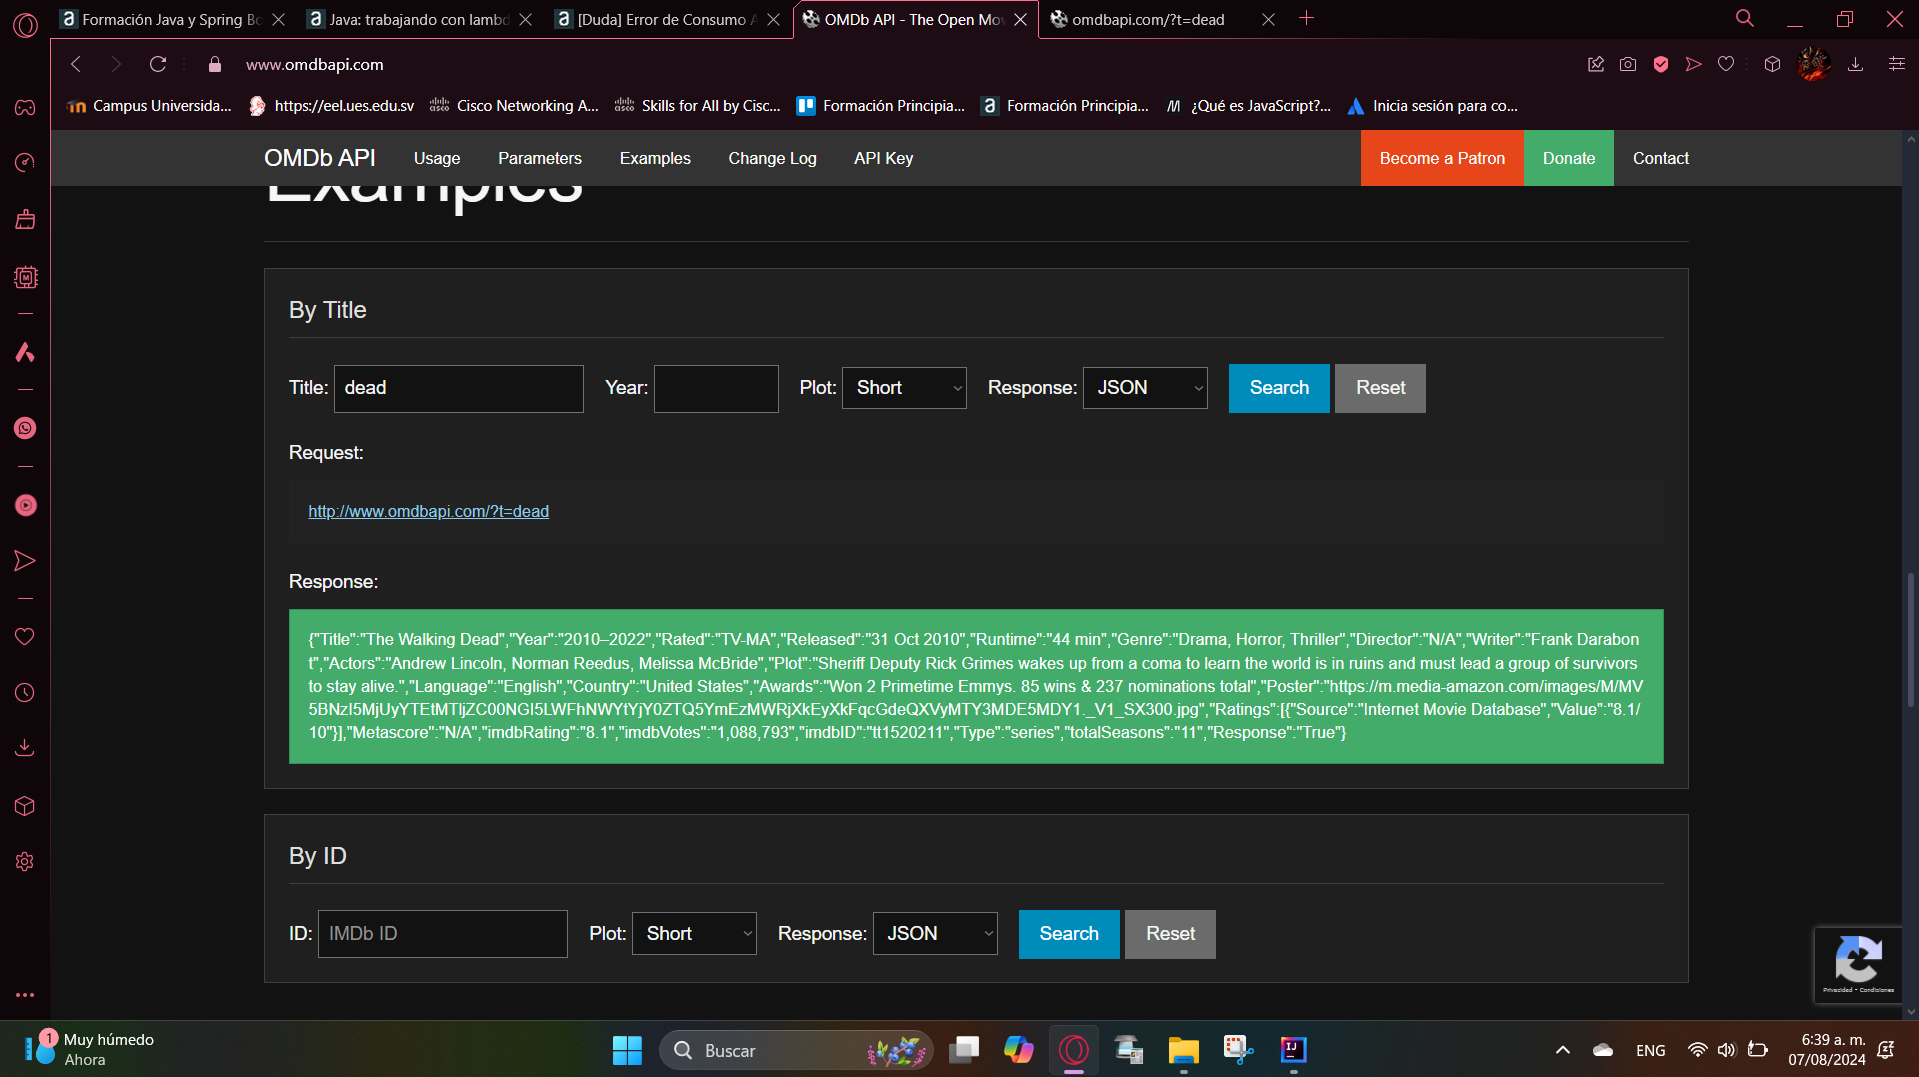Image resolution: width=1919 pixels, height=1077 pixels.
Task: Open the CPU chip icon in sidebar
Action: (x=25, y=277)
